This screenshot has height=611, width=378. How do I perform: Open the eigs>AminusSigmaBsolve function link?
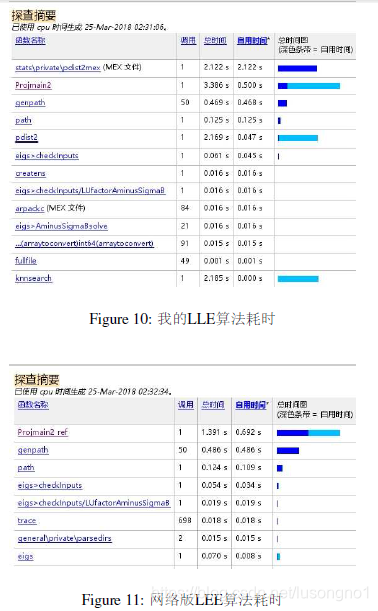(61, 226)
